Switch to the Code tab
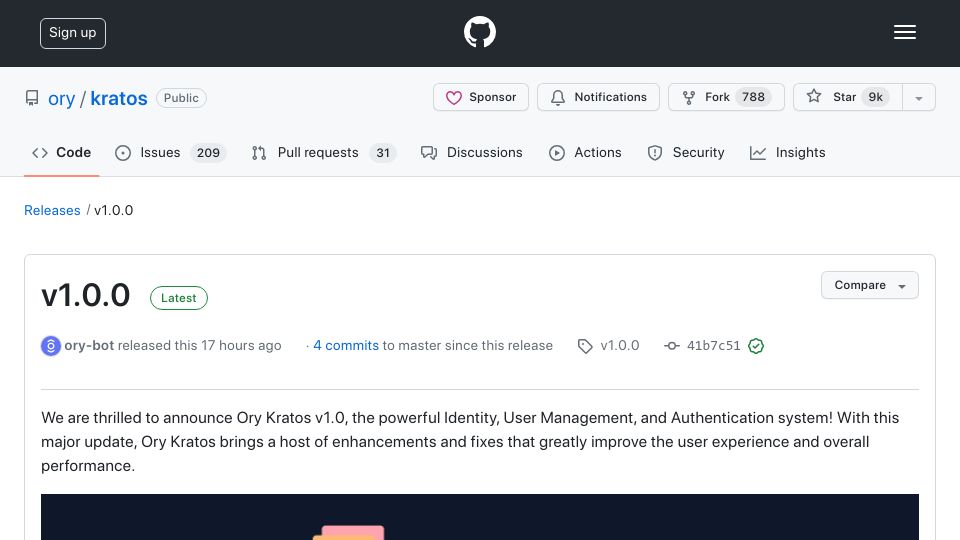960x540 pixels. 61,152
